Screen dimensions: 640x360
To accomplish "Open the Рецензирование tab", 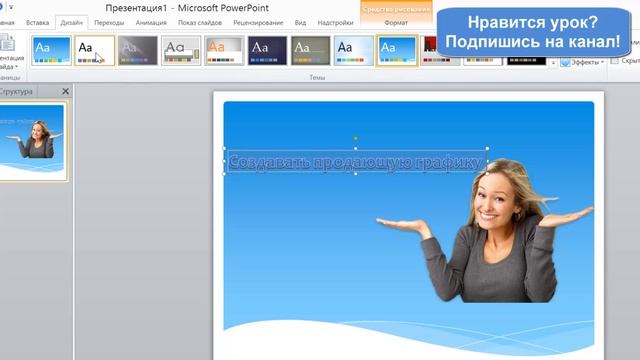I will pyautogui.click(x=258, y=23).
